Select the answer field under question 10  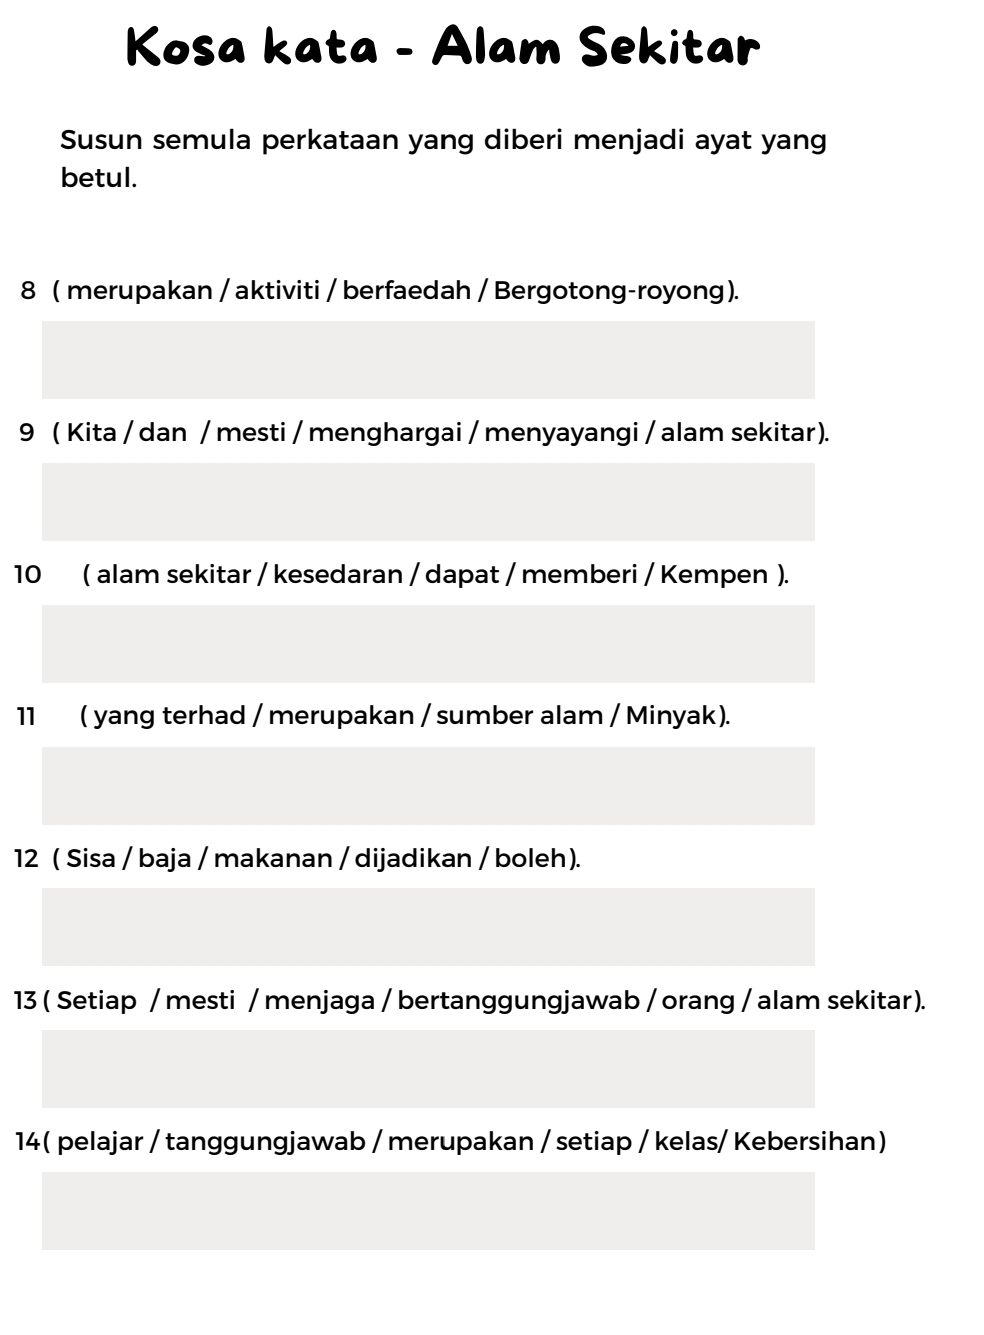[428, 644]
